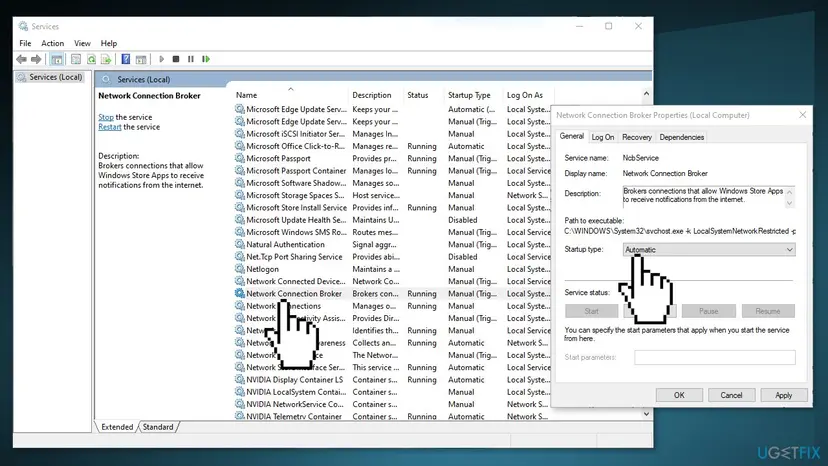The height and width of the screenshot is (466, 828).
Task: Select the NVIDIA LocalSystem Contai... row
Action: [392, 392]
